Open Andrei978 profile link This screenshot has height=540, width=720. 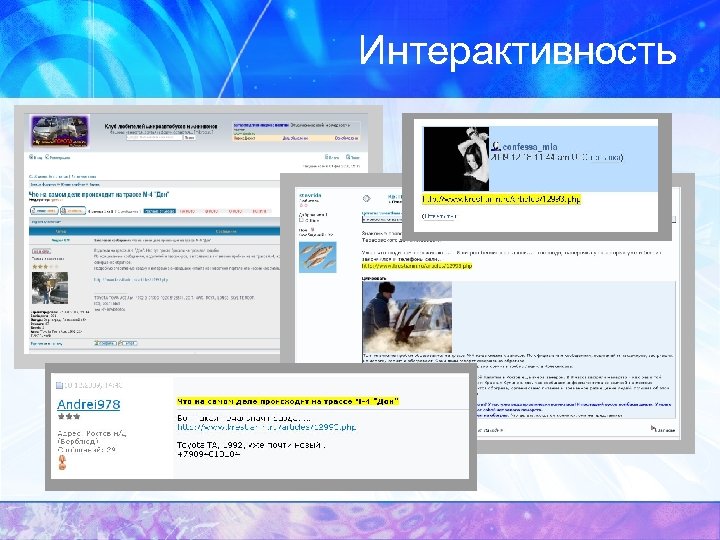tap(88, 405)
